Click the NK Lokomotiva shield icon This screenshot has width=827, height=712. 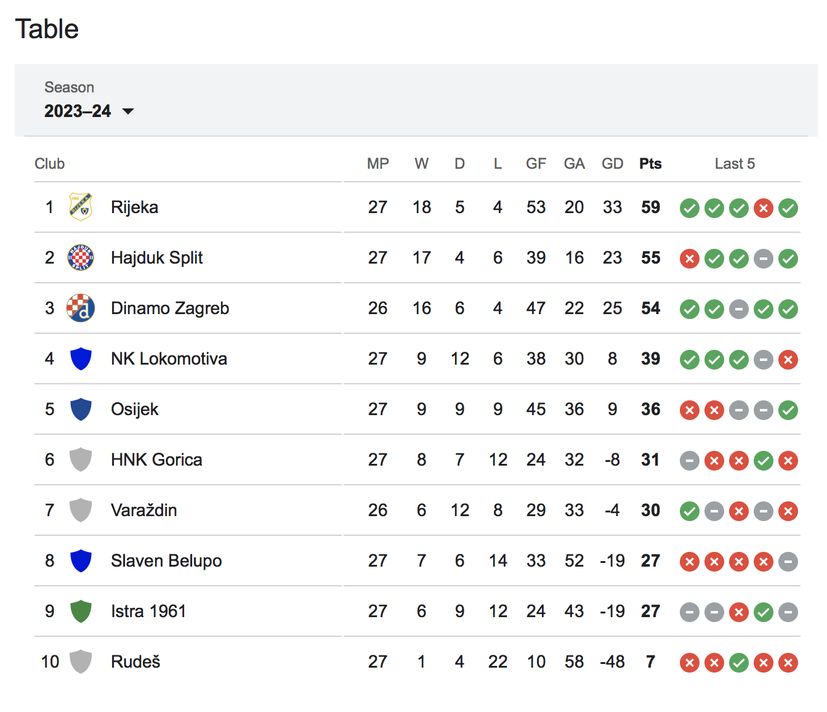(80, 358)
